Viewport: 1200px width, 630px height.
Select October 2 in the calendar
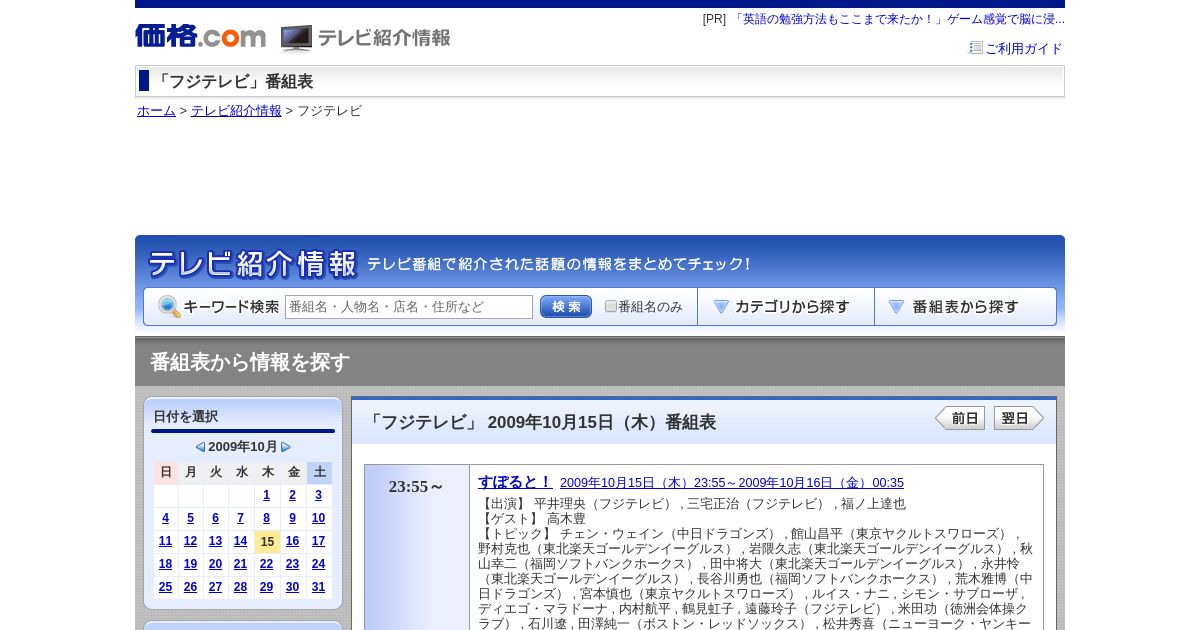pyautogui.click(x=293, y=495)
